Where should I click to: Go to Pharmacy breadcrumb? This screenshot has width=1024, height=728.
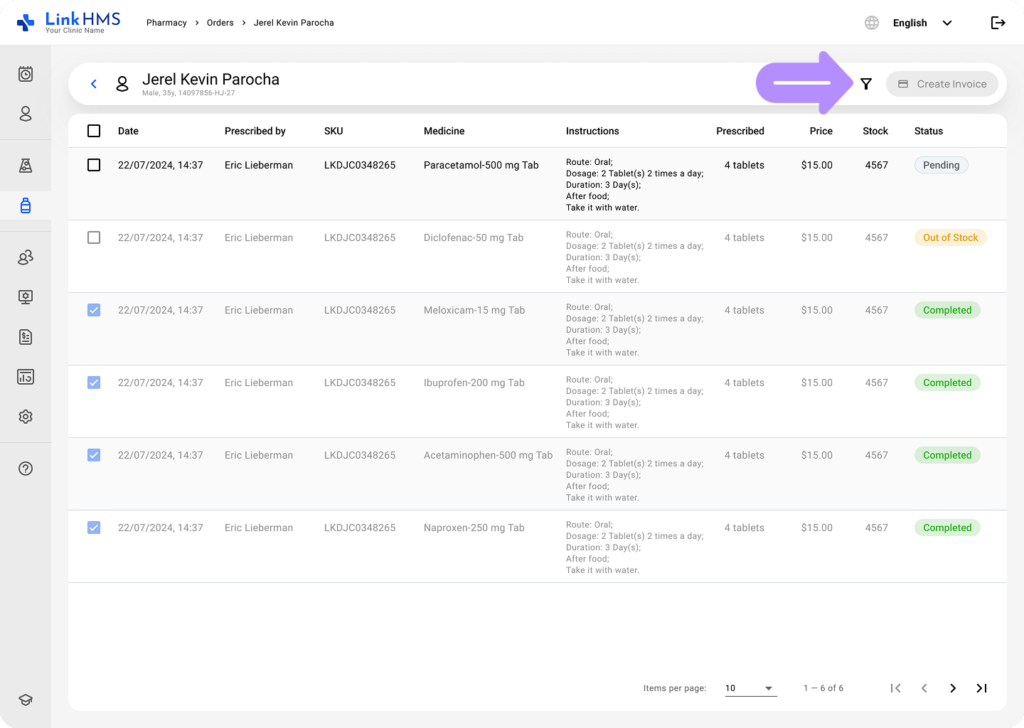click(167, 23)
